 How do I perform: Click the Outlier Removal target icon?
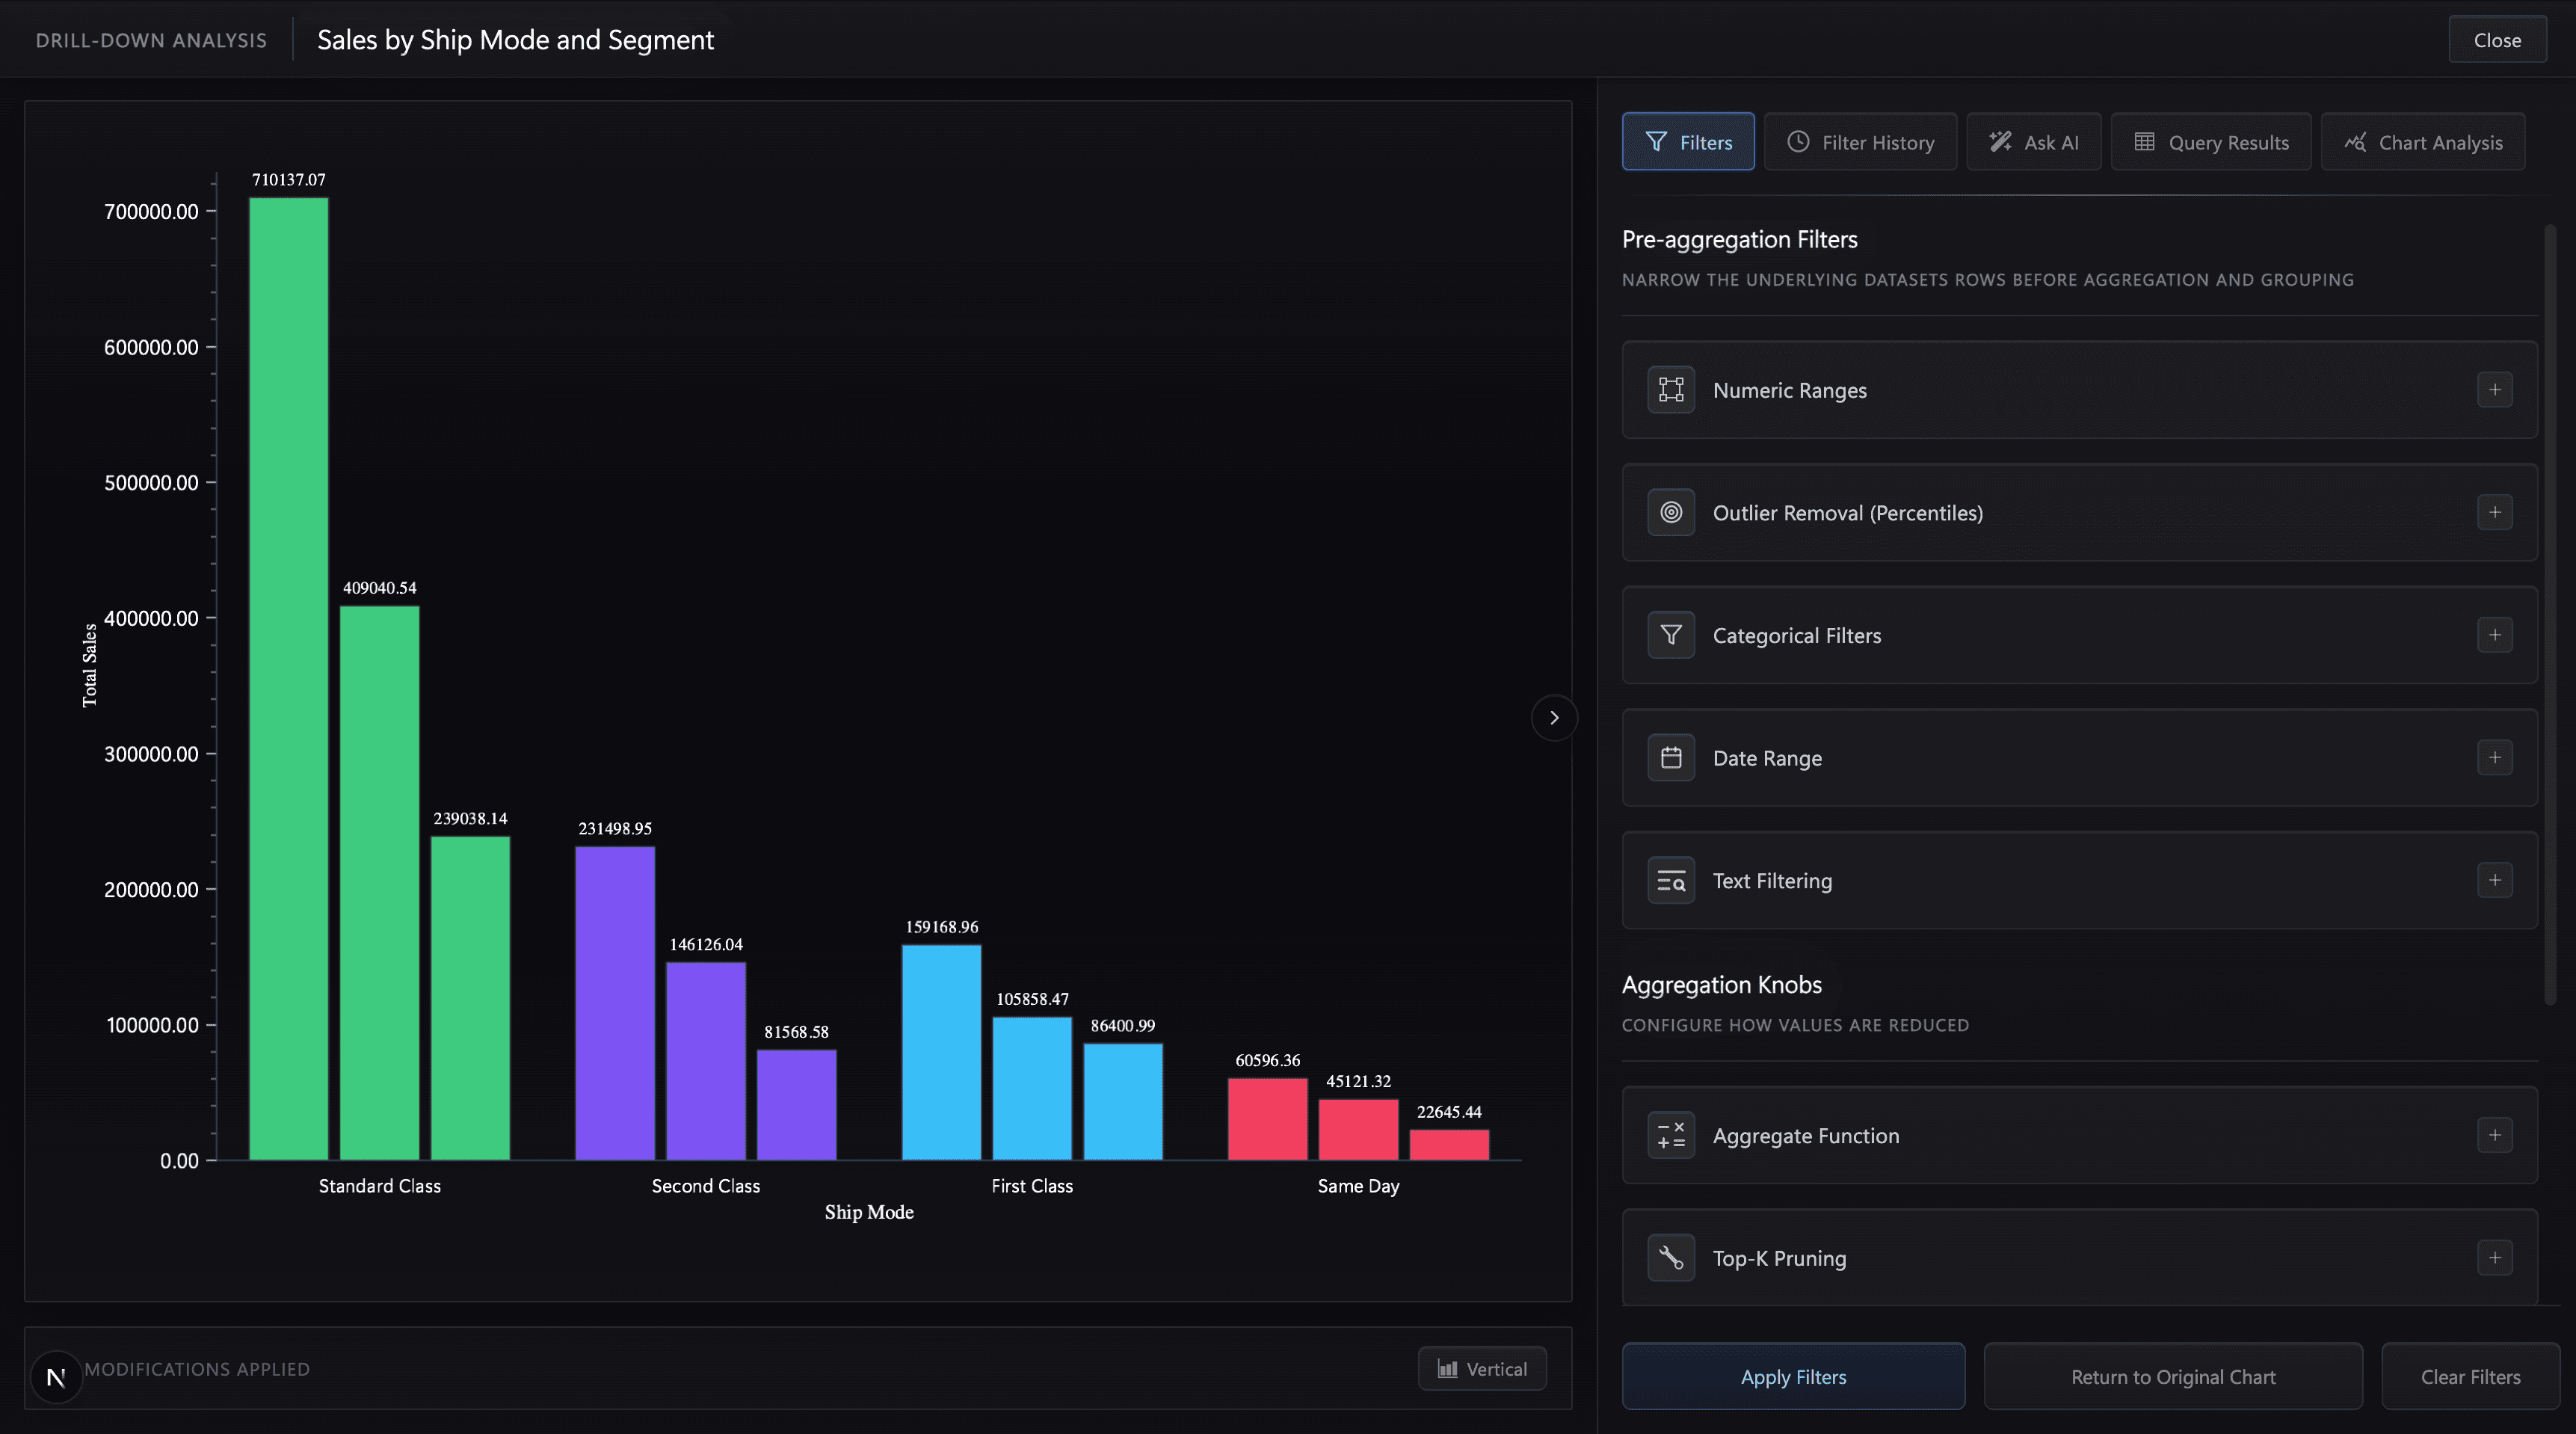click(1671, 513)
